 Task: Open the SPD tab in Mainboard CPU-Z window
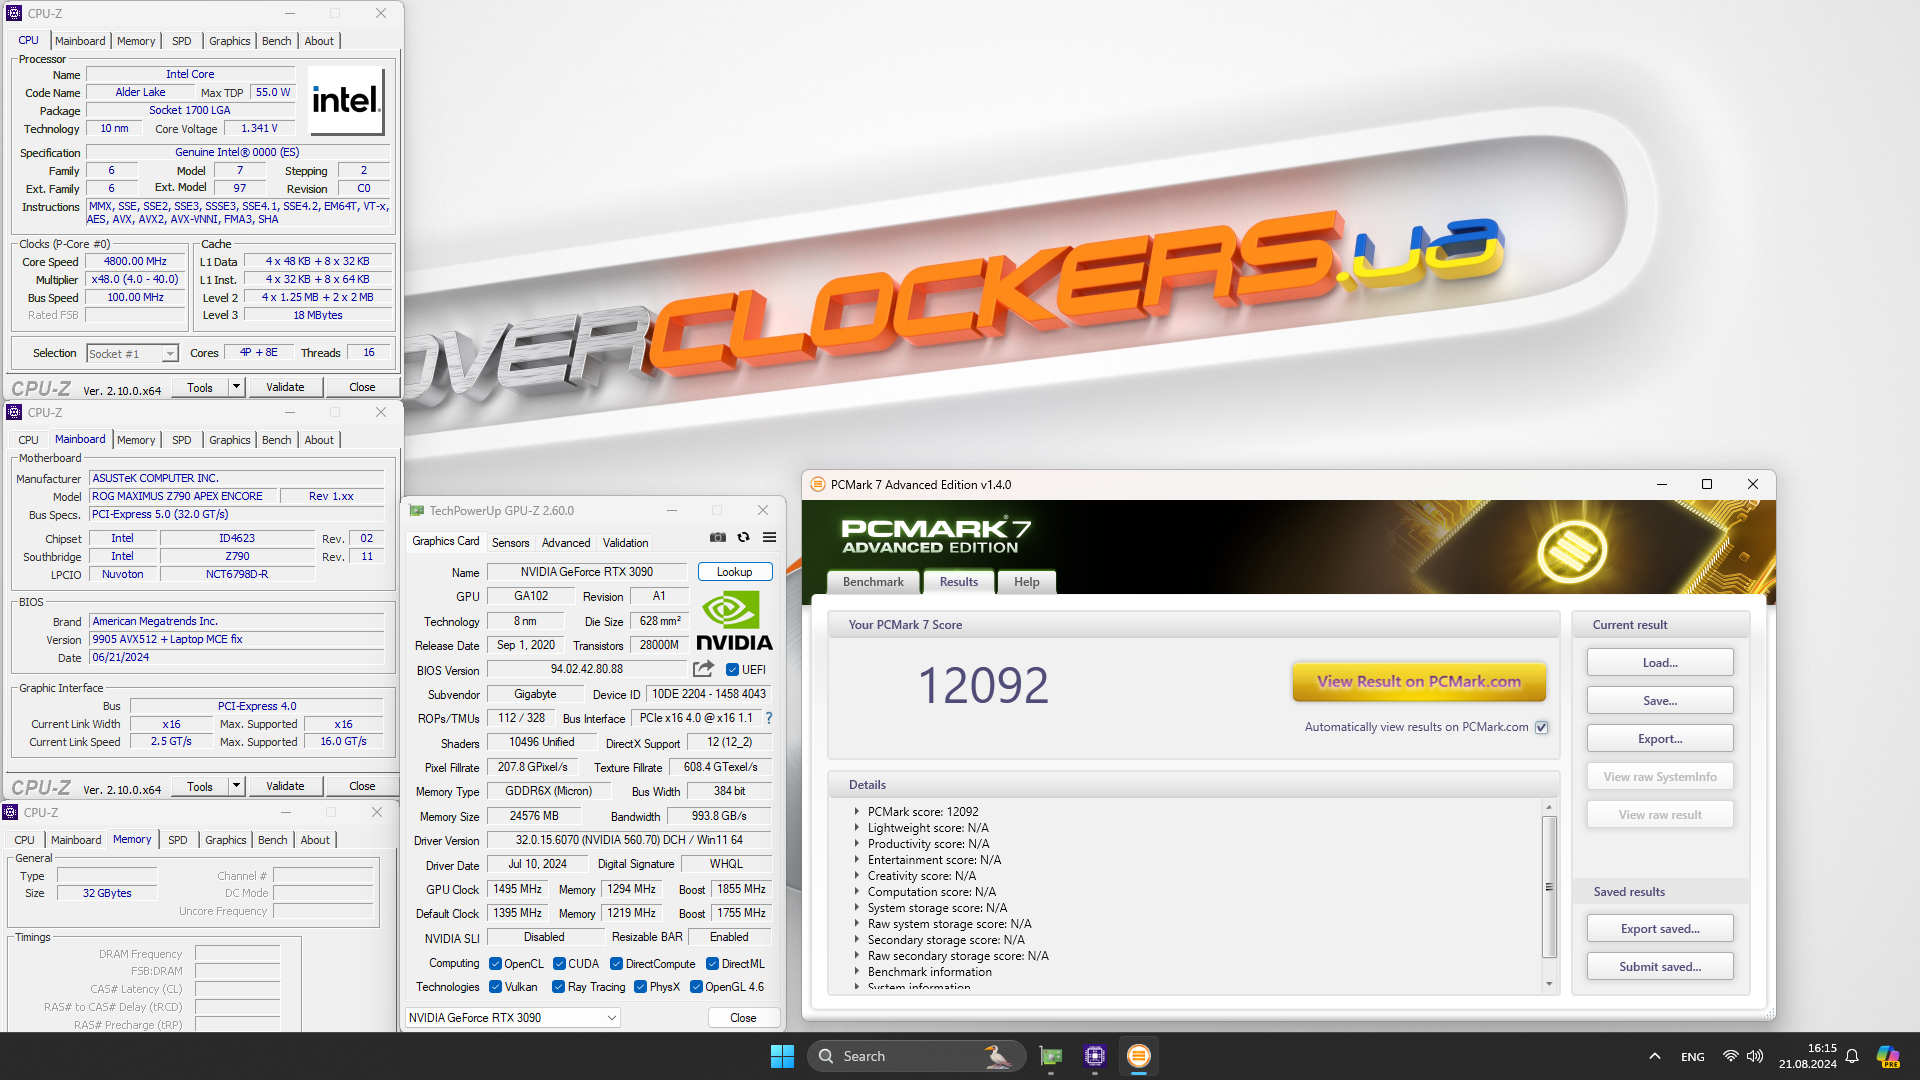(181, 440)
